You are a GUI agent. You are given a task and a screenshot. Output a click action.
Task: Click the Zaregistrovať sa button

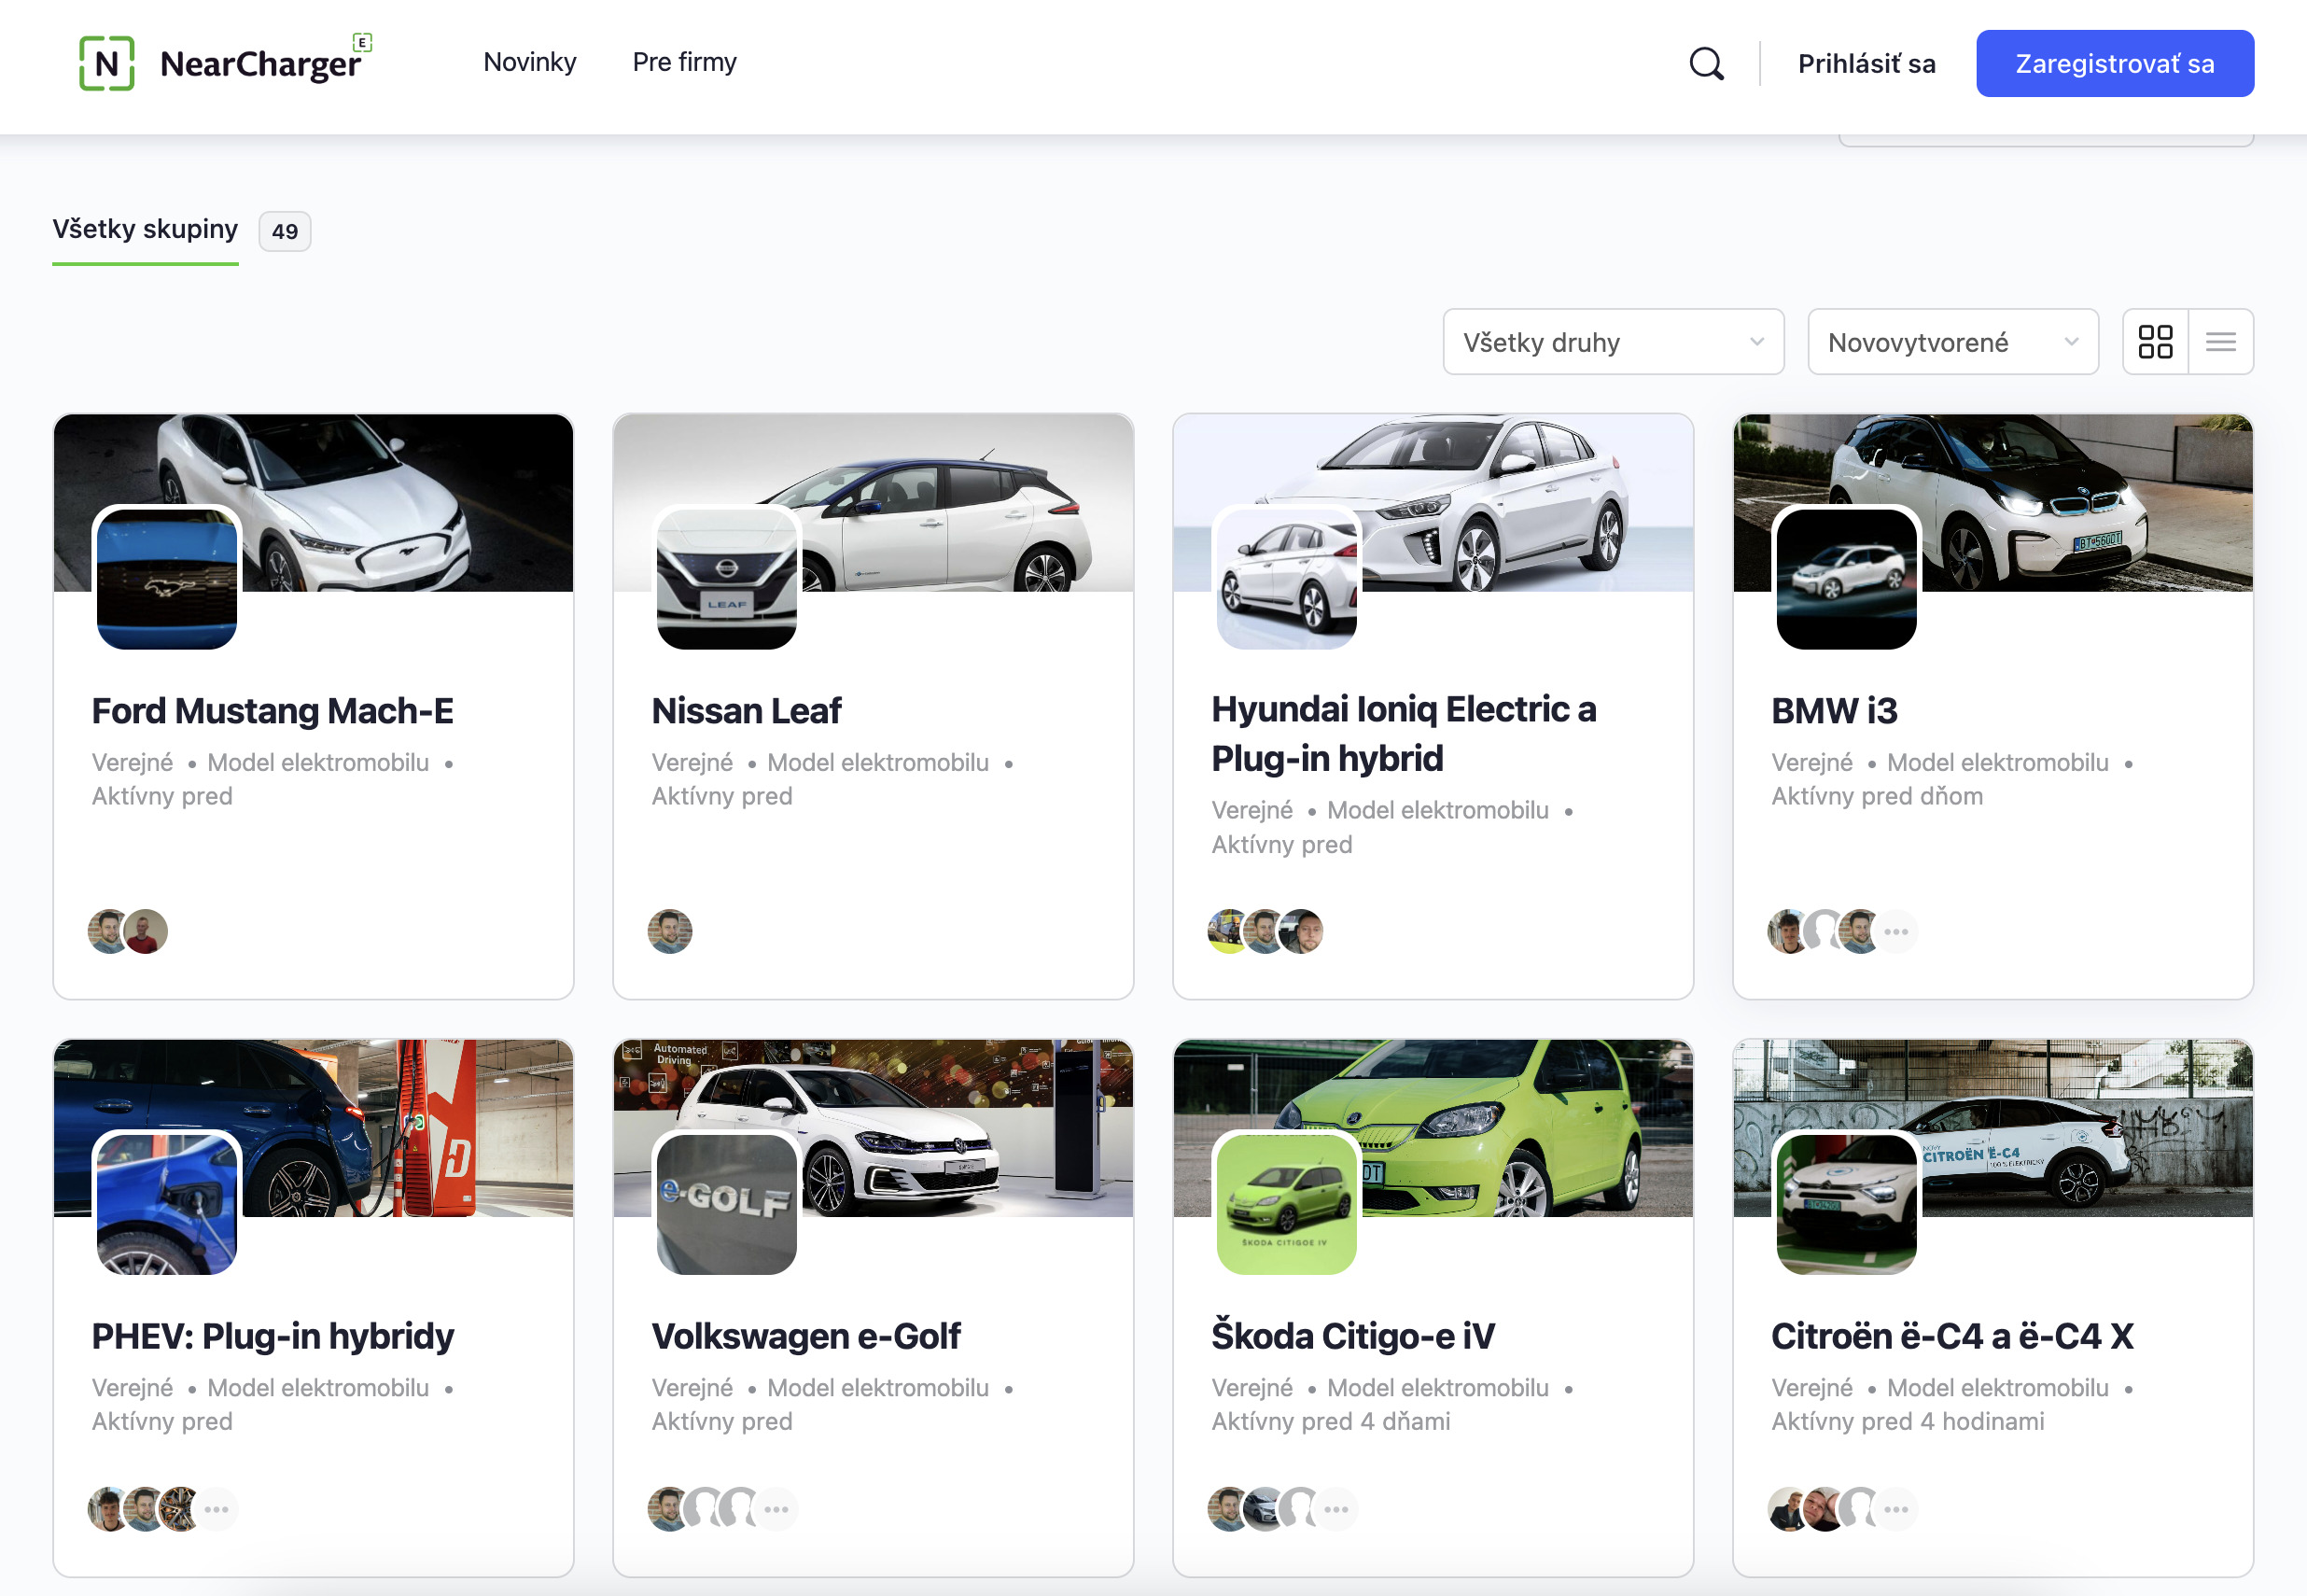click(x=2114, y=64)
